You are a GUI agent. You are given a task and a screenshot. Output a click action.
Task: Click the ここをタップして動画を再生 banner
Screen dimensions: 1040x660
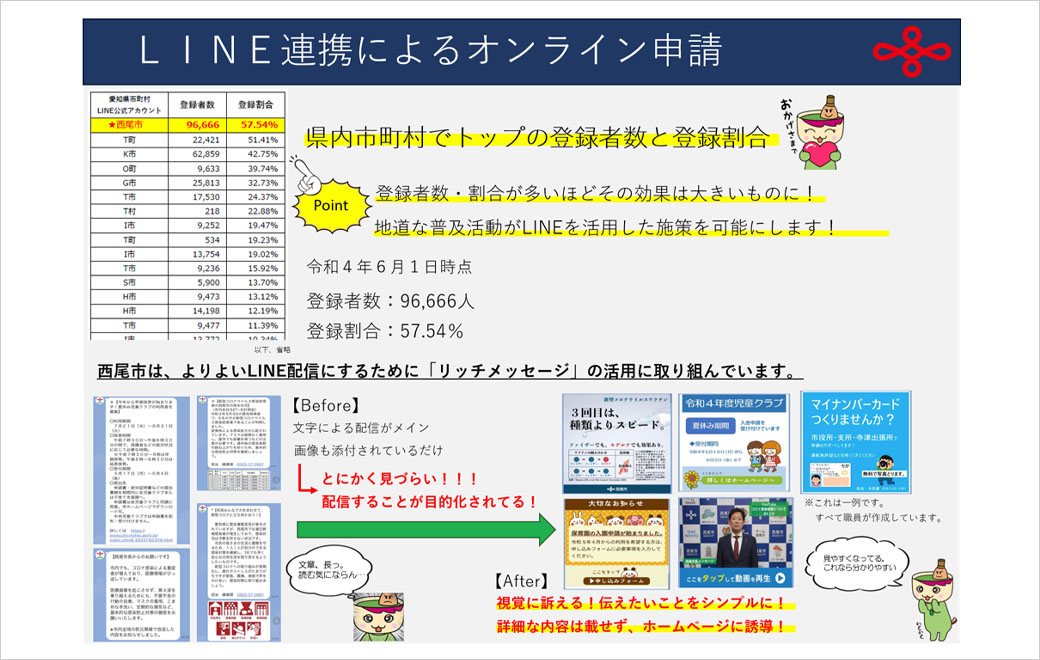point(736,578)
